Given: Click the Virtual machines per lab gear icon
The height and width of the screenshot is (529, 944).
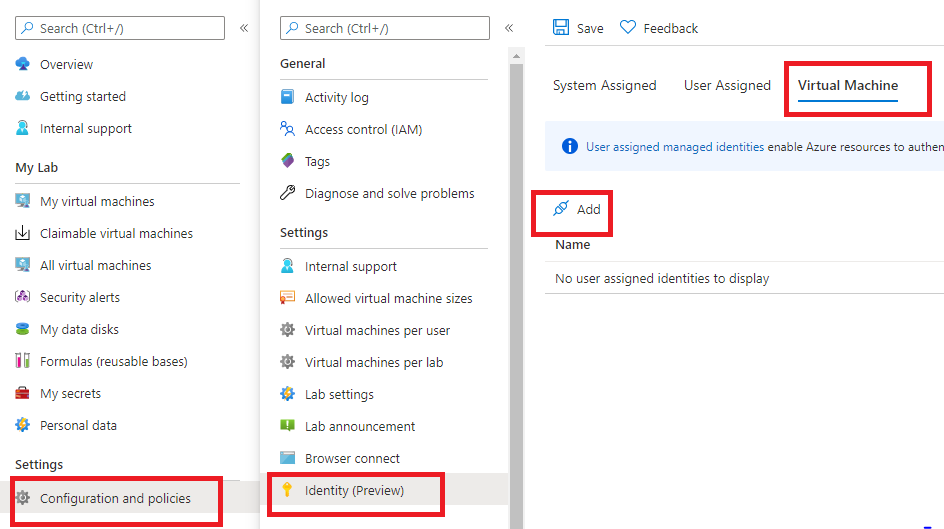Looking at the screenshot, I should click(x=288, y=362).
